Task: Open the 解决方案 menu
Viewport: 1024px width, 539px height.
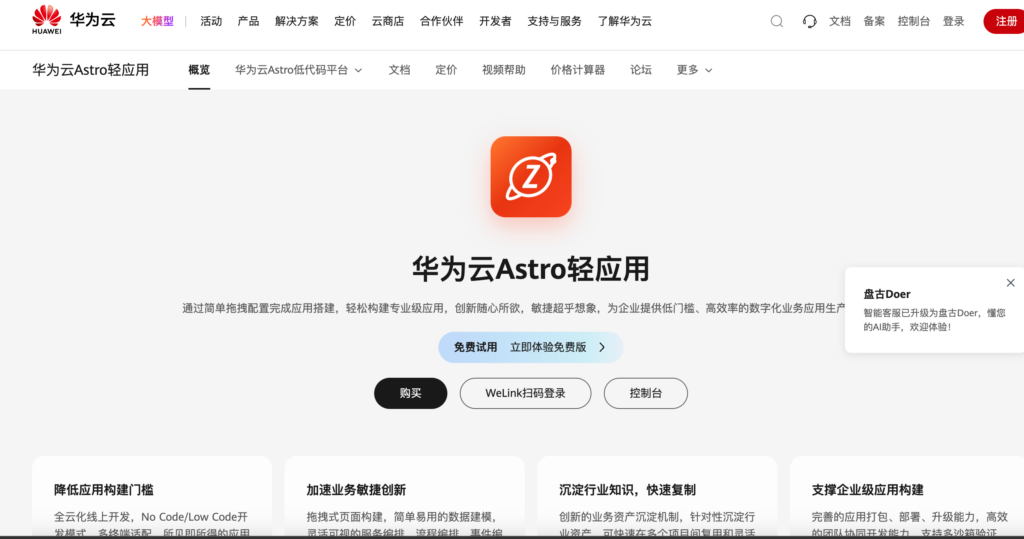Action: pos(296,21)
